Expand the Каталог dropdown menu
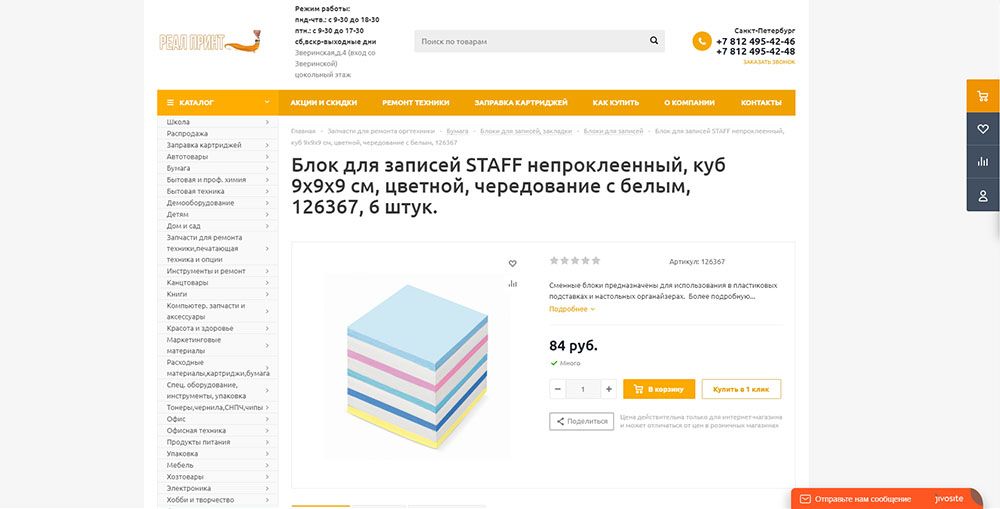This screenshot has height=509, width=1000. [x=216, y=102]
